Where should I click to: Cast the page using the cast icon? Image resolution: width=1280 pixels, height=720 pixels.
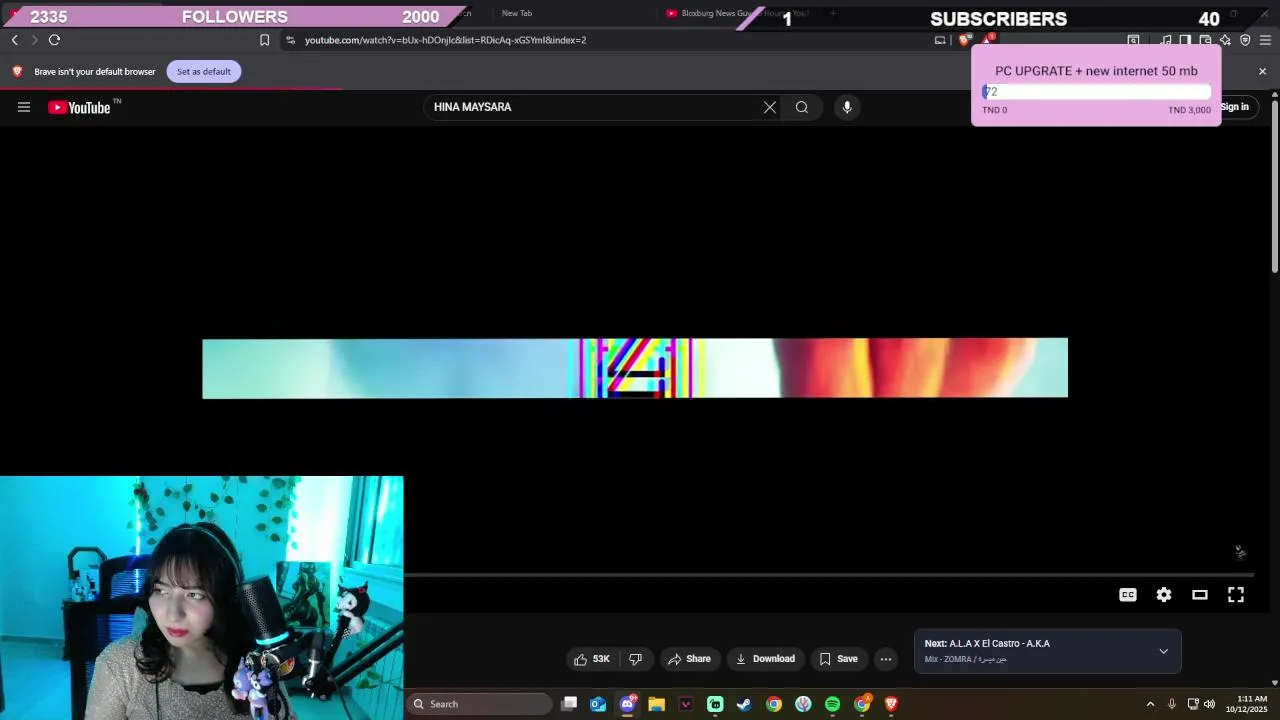pyautogui.click(x=940, y=40)
